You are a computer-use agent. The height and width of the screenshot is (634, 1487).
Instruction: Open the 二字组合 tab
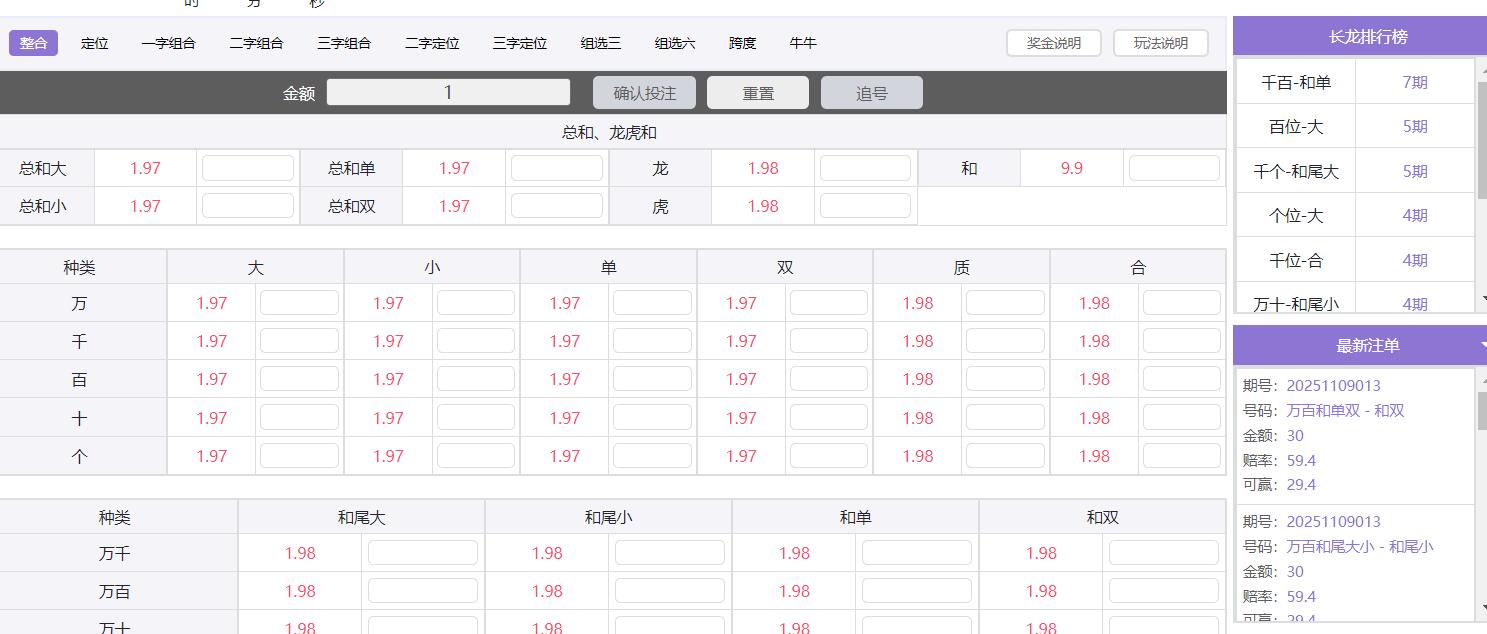coord(256,43)
